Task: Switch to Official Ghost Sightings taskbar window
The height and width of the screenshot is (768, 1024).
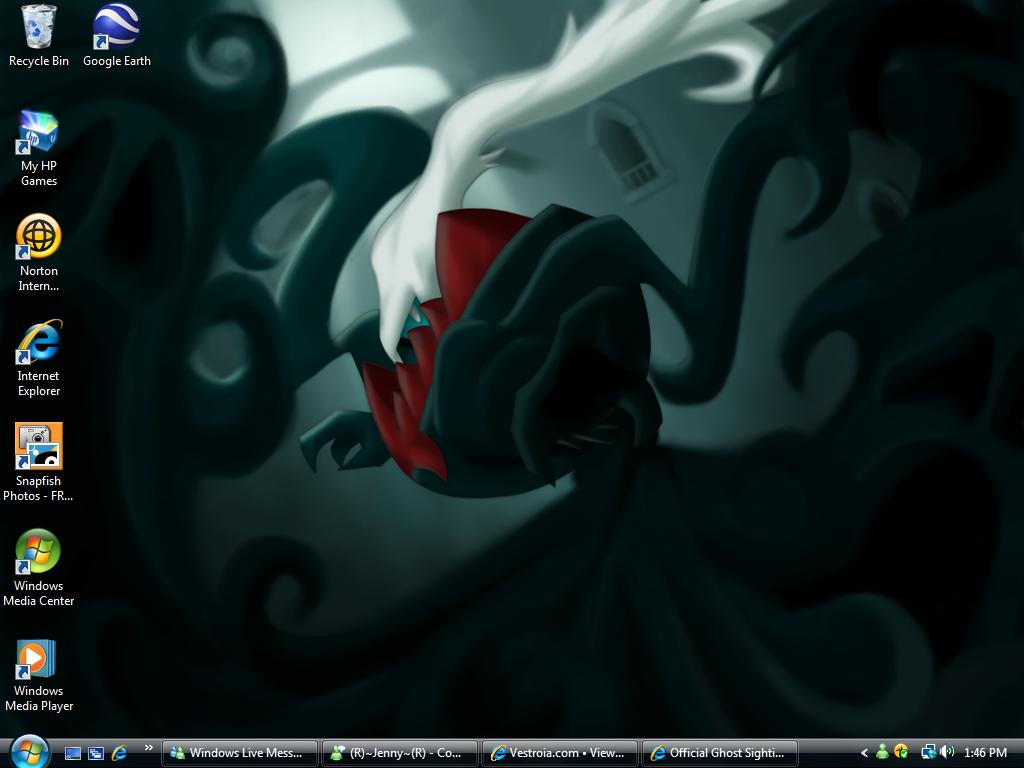Action: click(x=720, y=753)
